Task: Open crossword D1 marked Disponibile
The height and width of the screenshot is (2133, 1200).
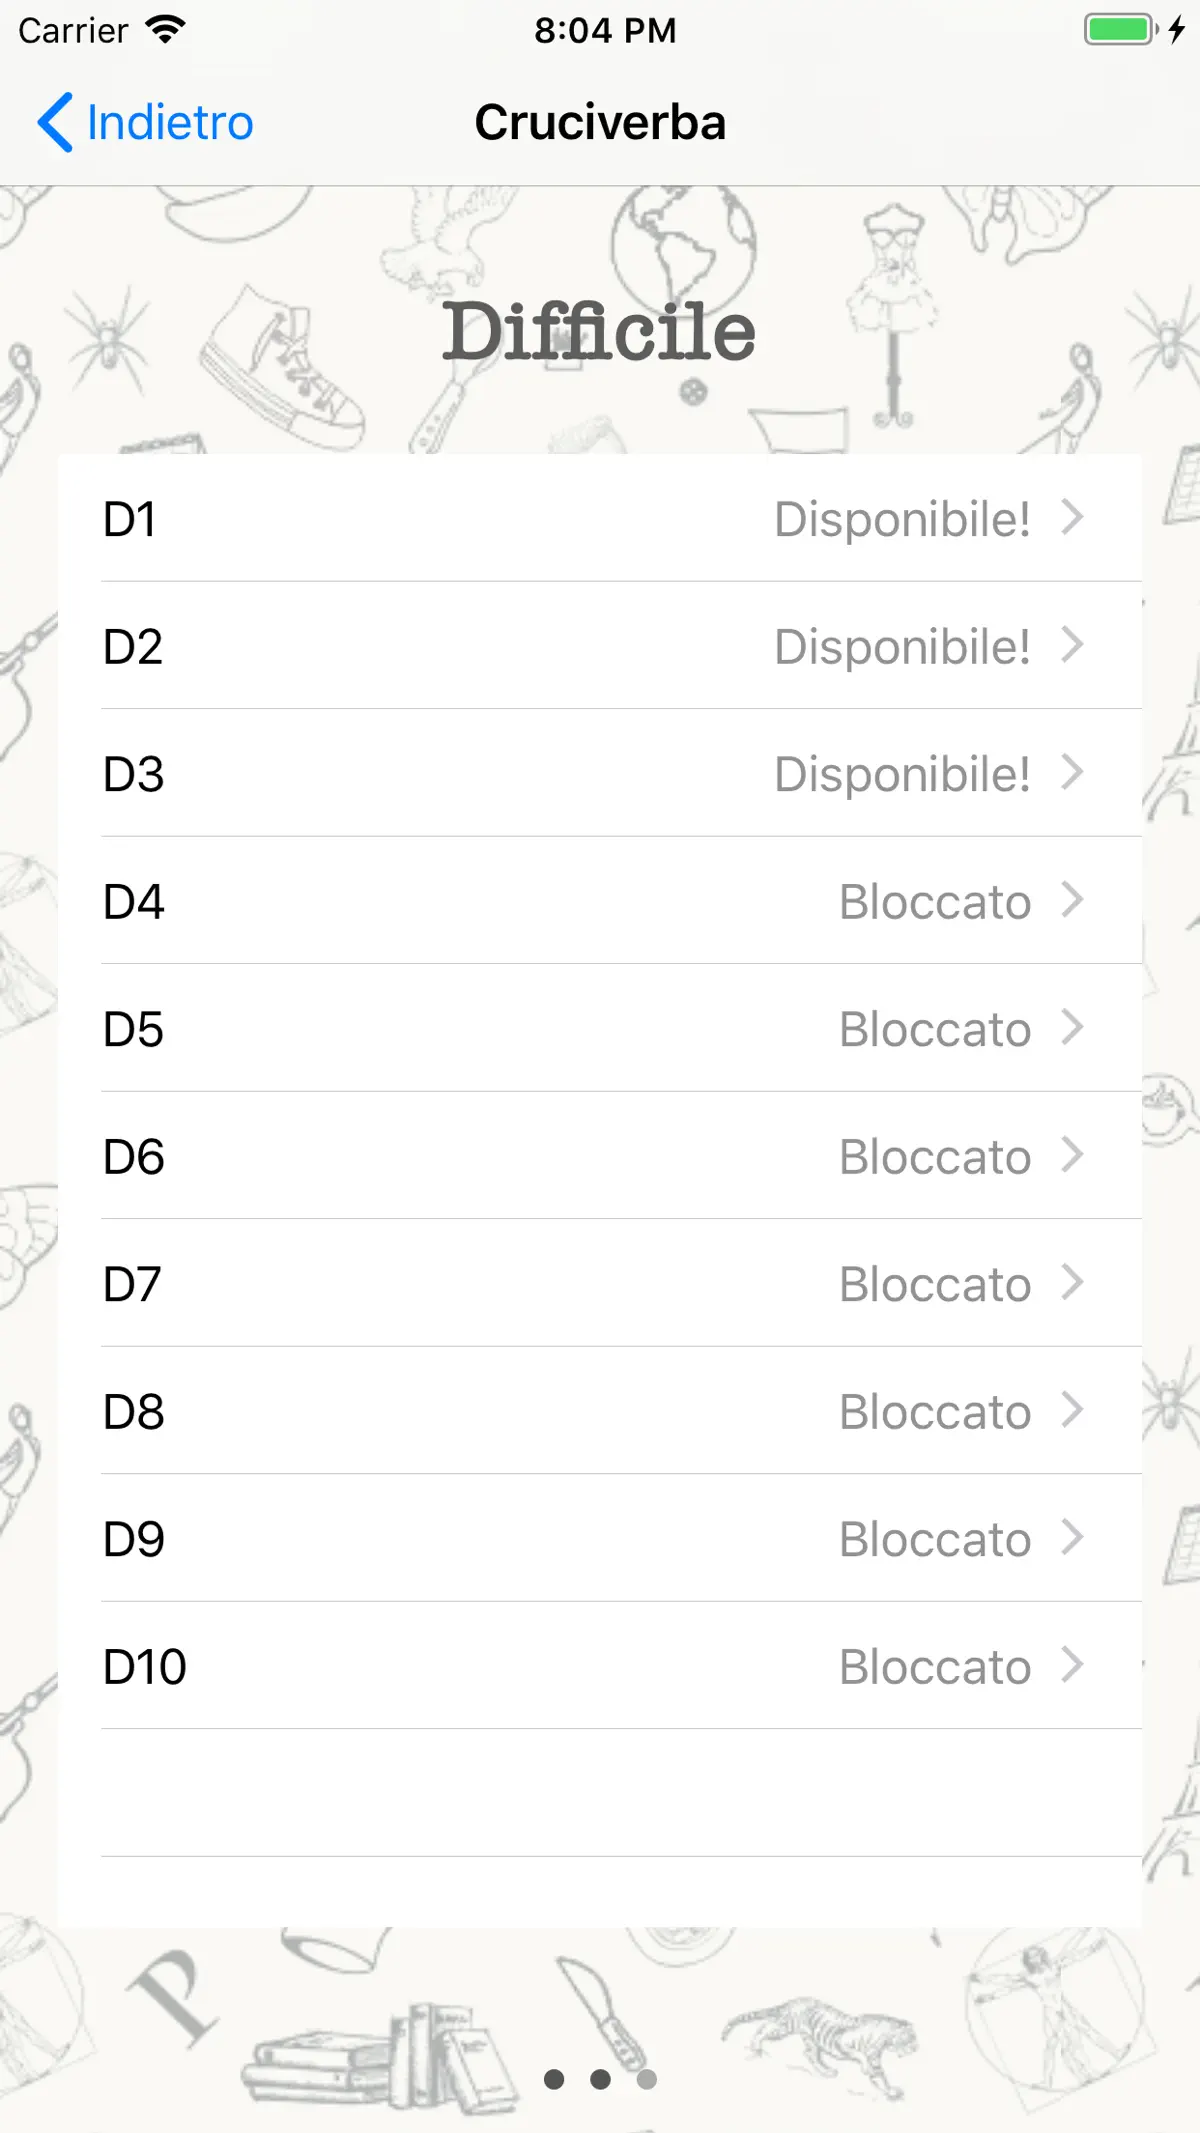Action: pyautogui.click(x=600, y=518)
